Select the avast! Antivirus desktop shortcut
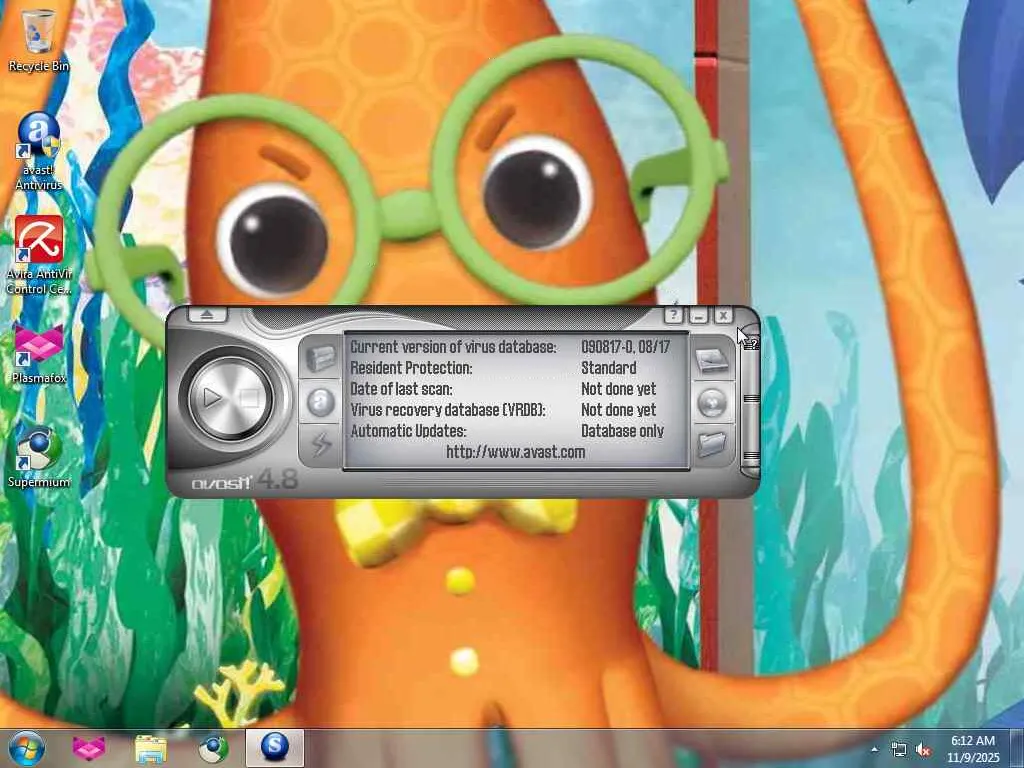Image resolution: width=1024 pixels, height=768 pixels. tap(39, 151)
